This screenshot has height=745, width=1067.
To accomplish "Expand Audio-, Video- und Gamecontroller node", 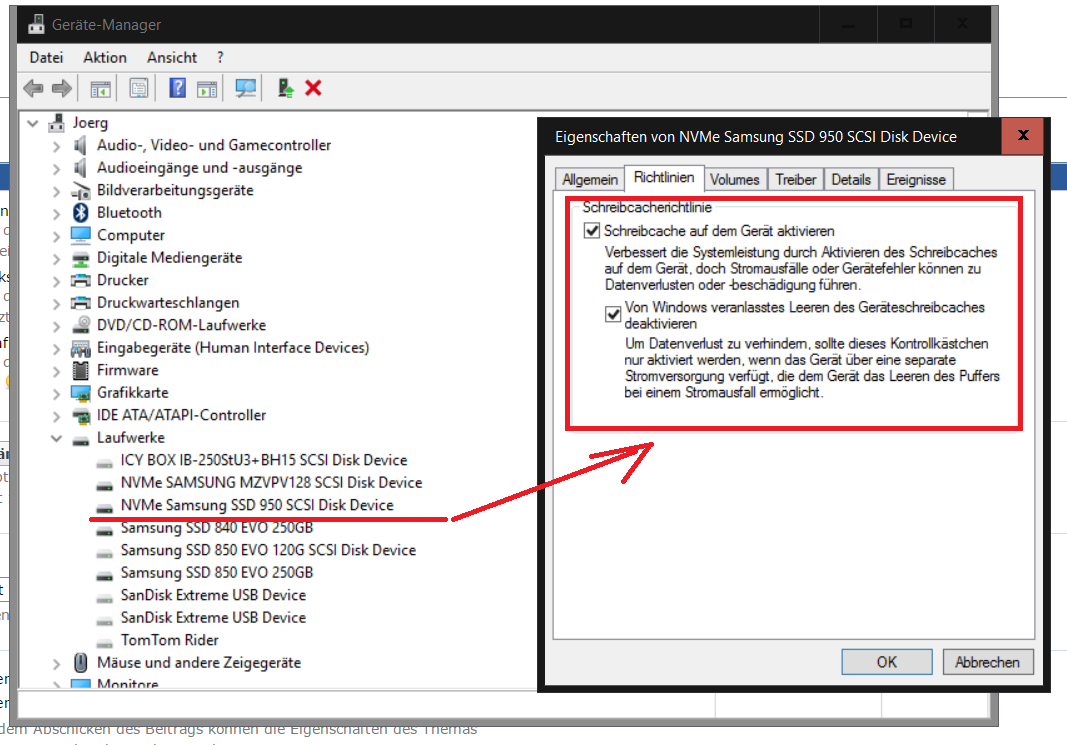I will click(56, 146).
